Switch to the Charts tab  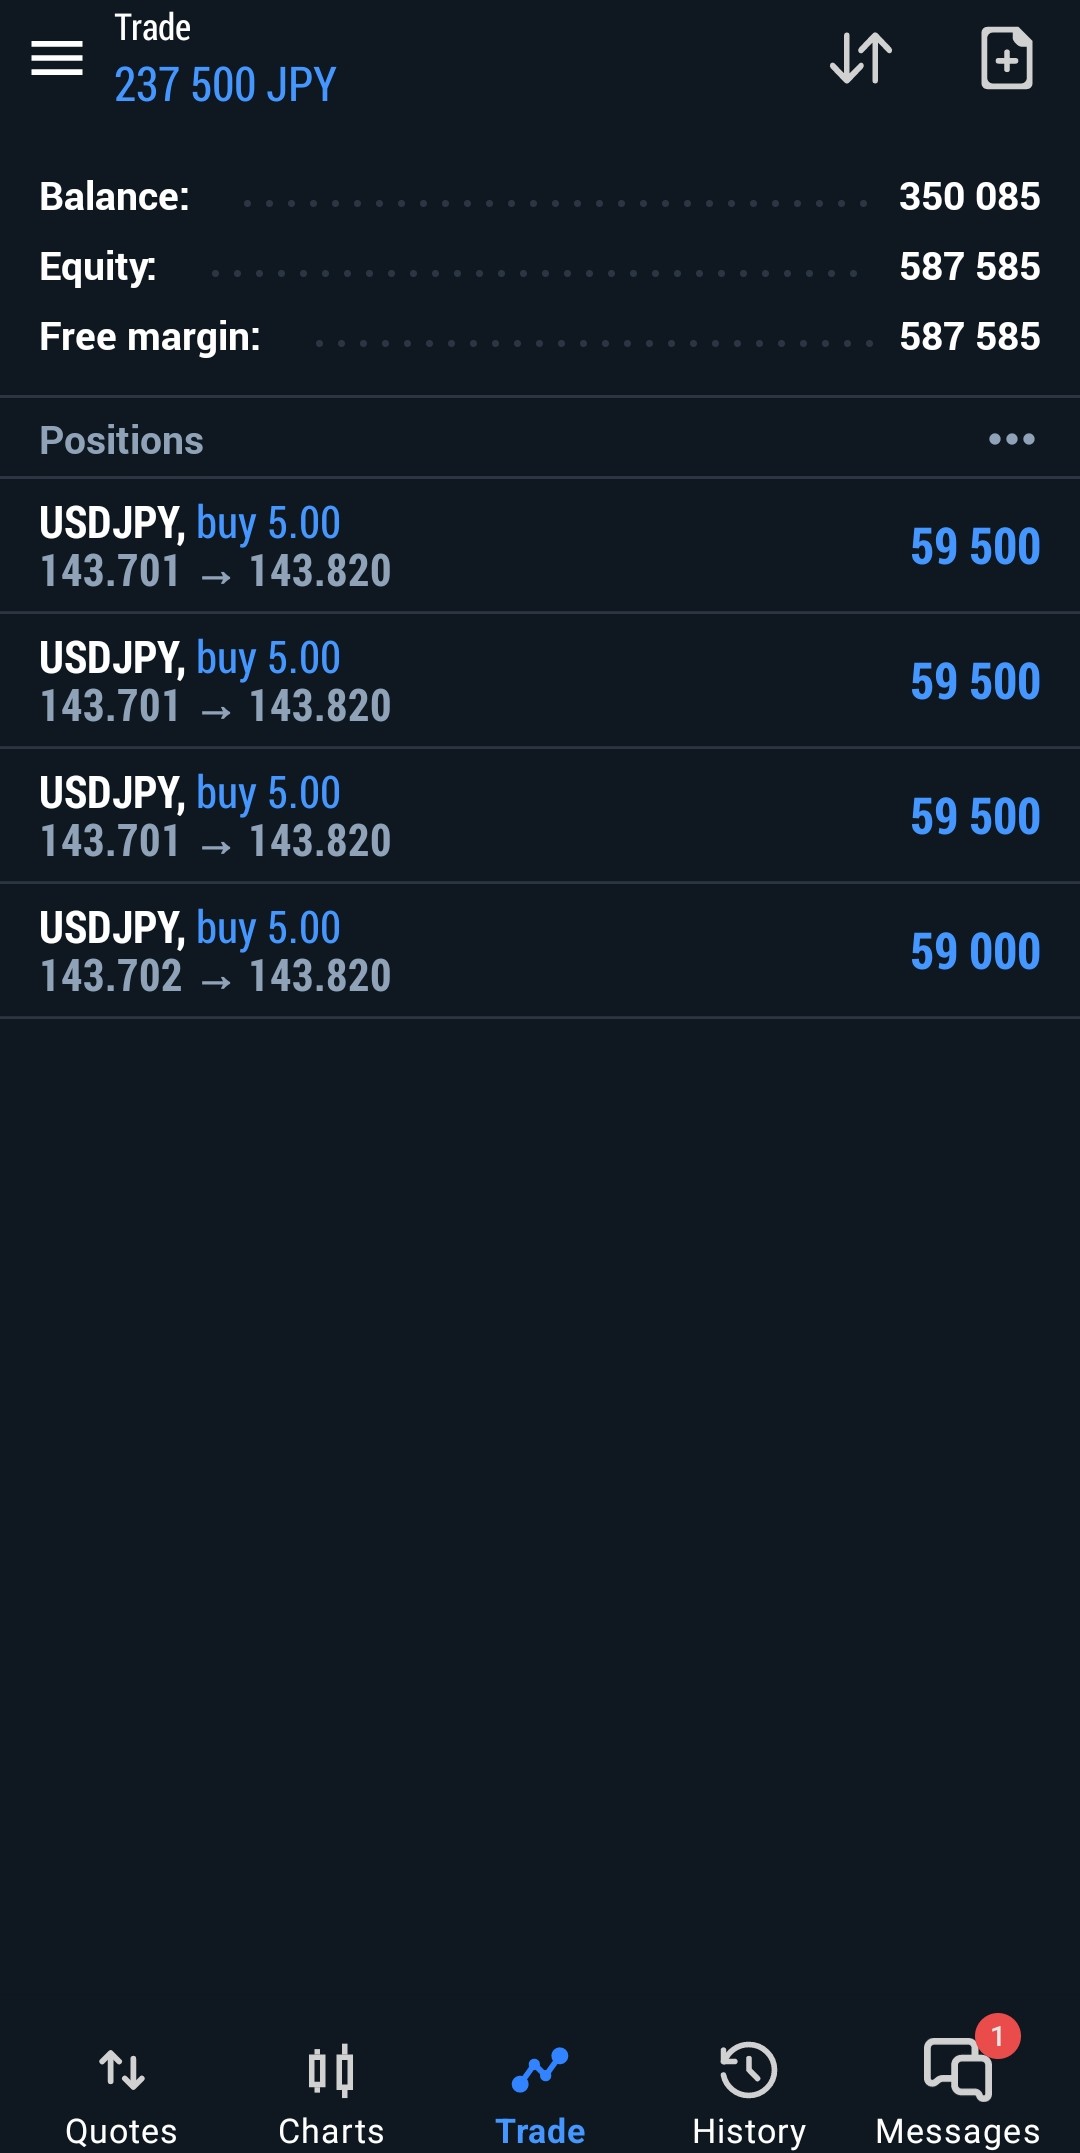coord(331,2130)
